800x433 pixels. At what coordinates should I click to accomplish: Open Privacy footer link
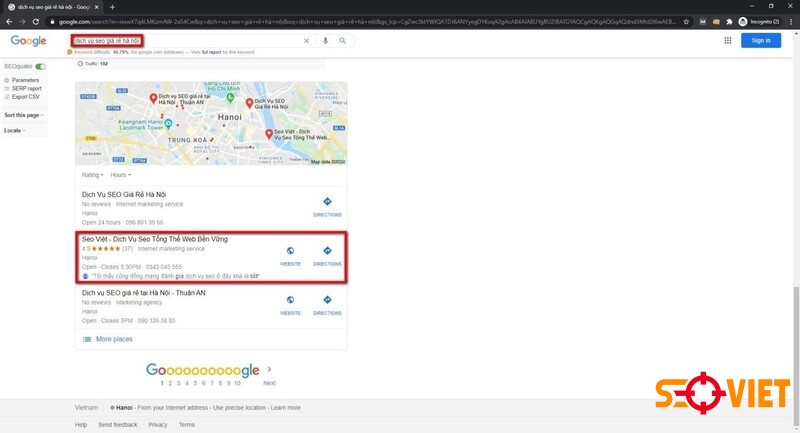pyautogui.click(x=158, y=424)
